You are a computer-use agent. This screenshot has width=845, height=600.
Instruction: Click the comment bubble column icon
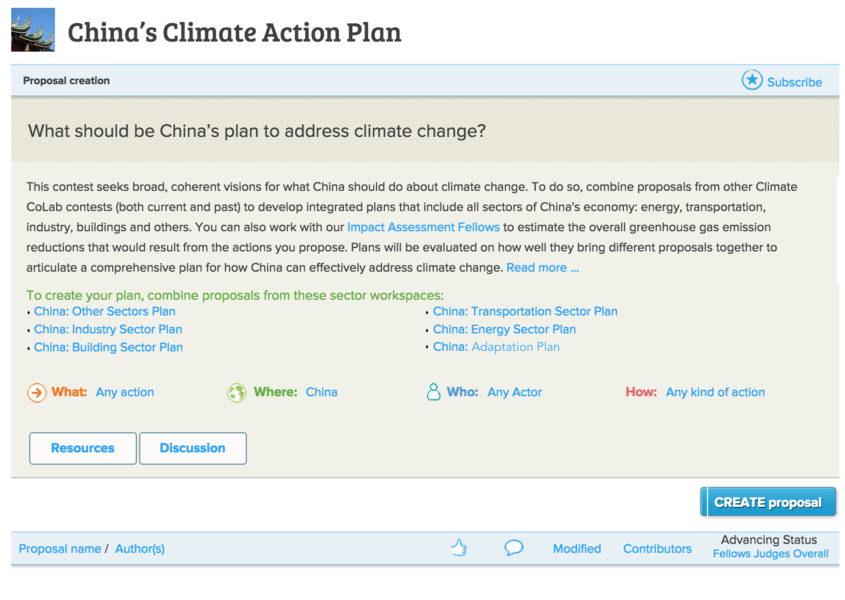tap(514, 547)
